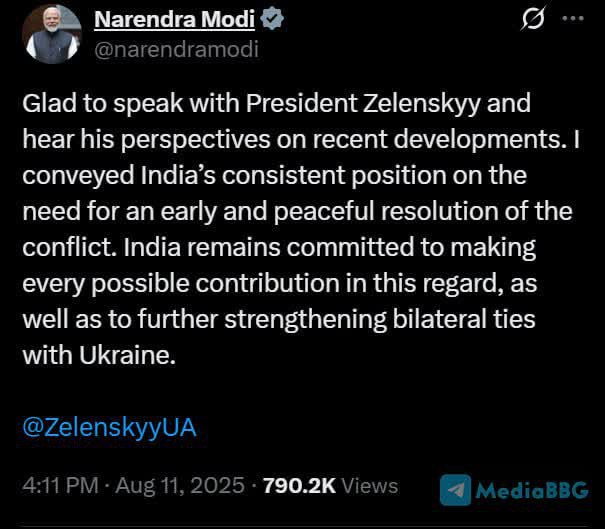
Task: Click the line 'conflict. India remains committed to making'
Action: [x=279, y=248]
